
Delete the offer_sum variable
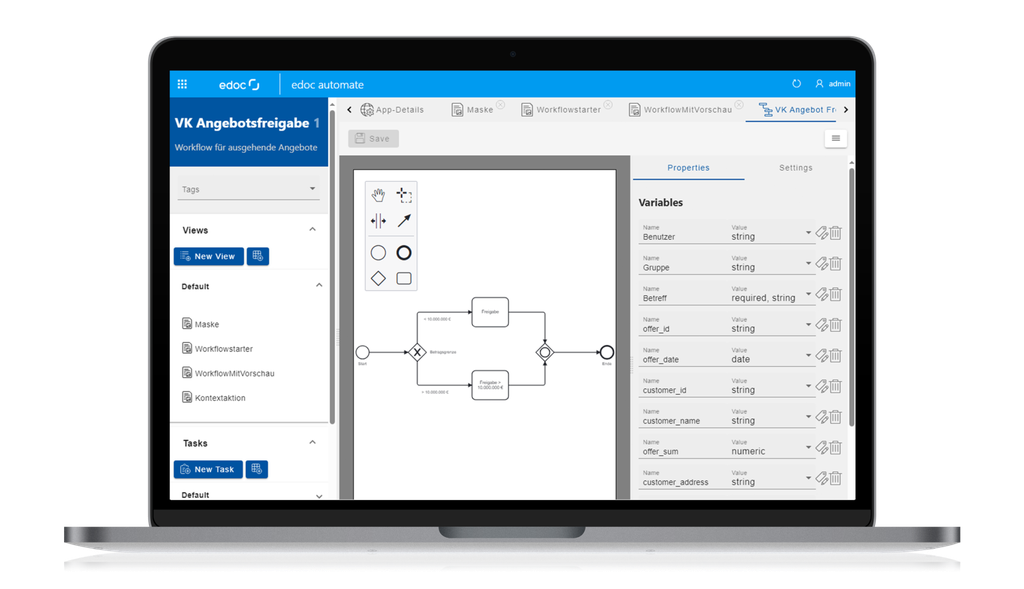tap(835, 448)
